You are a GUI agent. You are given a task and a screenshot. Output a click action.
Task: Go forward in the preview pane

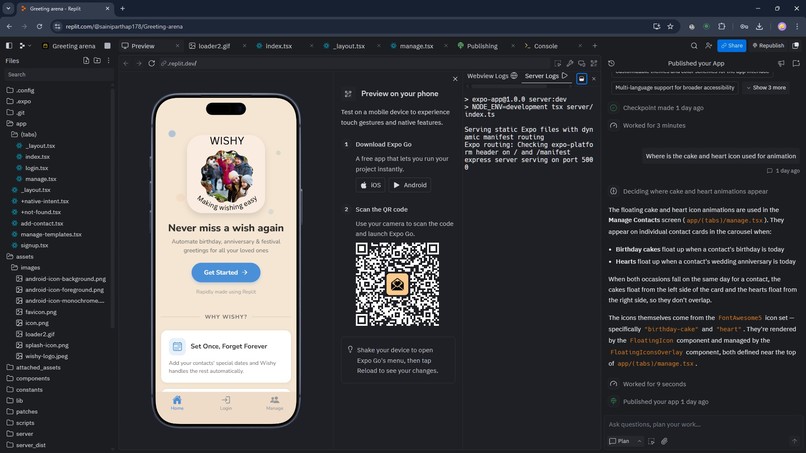pyautogui.click(x=139, y=63)
